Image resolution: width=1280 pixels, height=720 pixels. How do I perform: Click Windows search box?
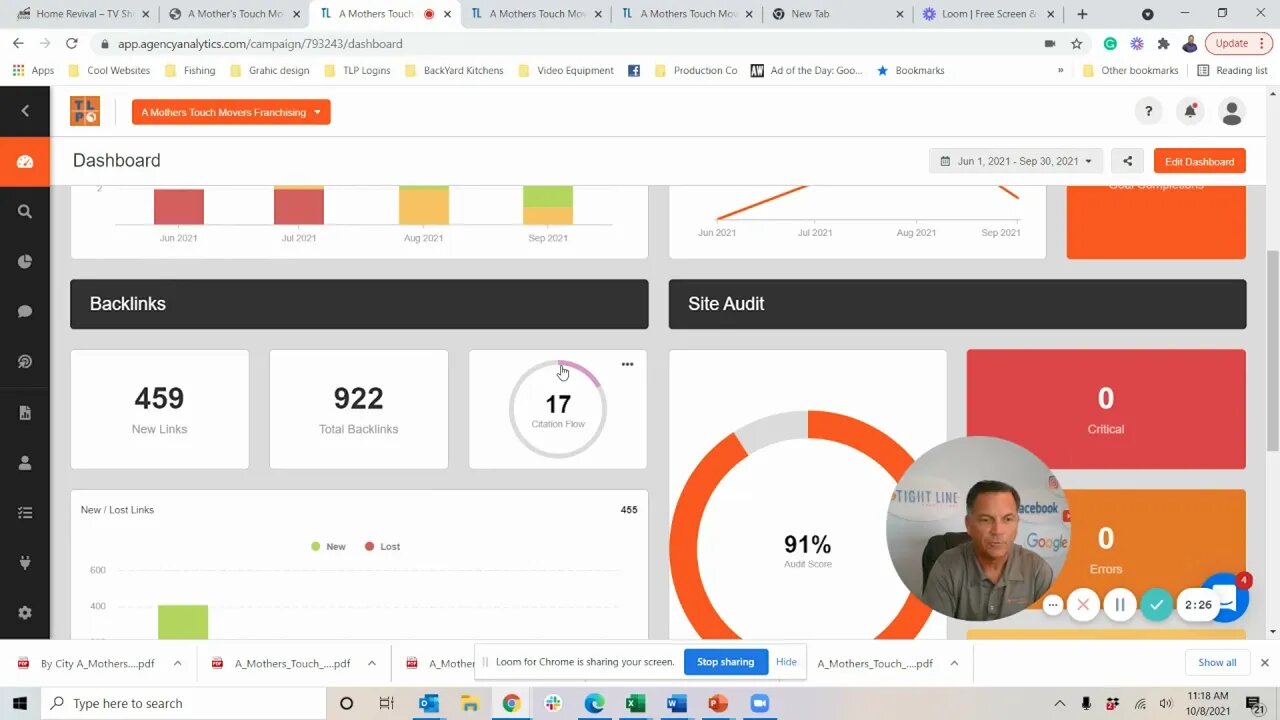185,703
